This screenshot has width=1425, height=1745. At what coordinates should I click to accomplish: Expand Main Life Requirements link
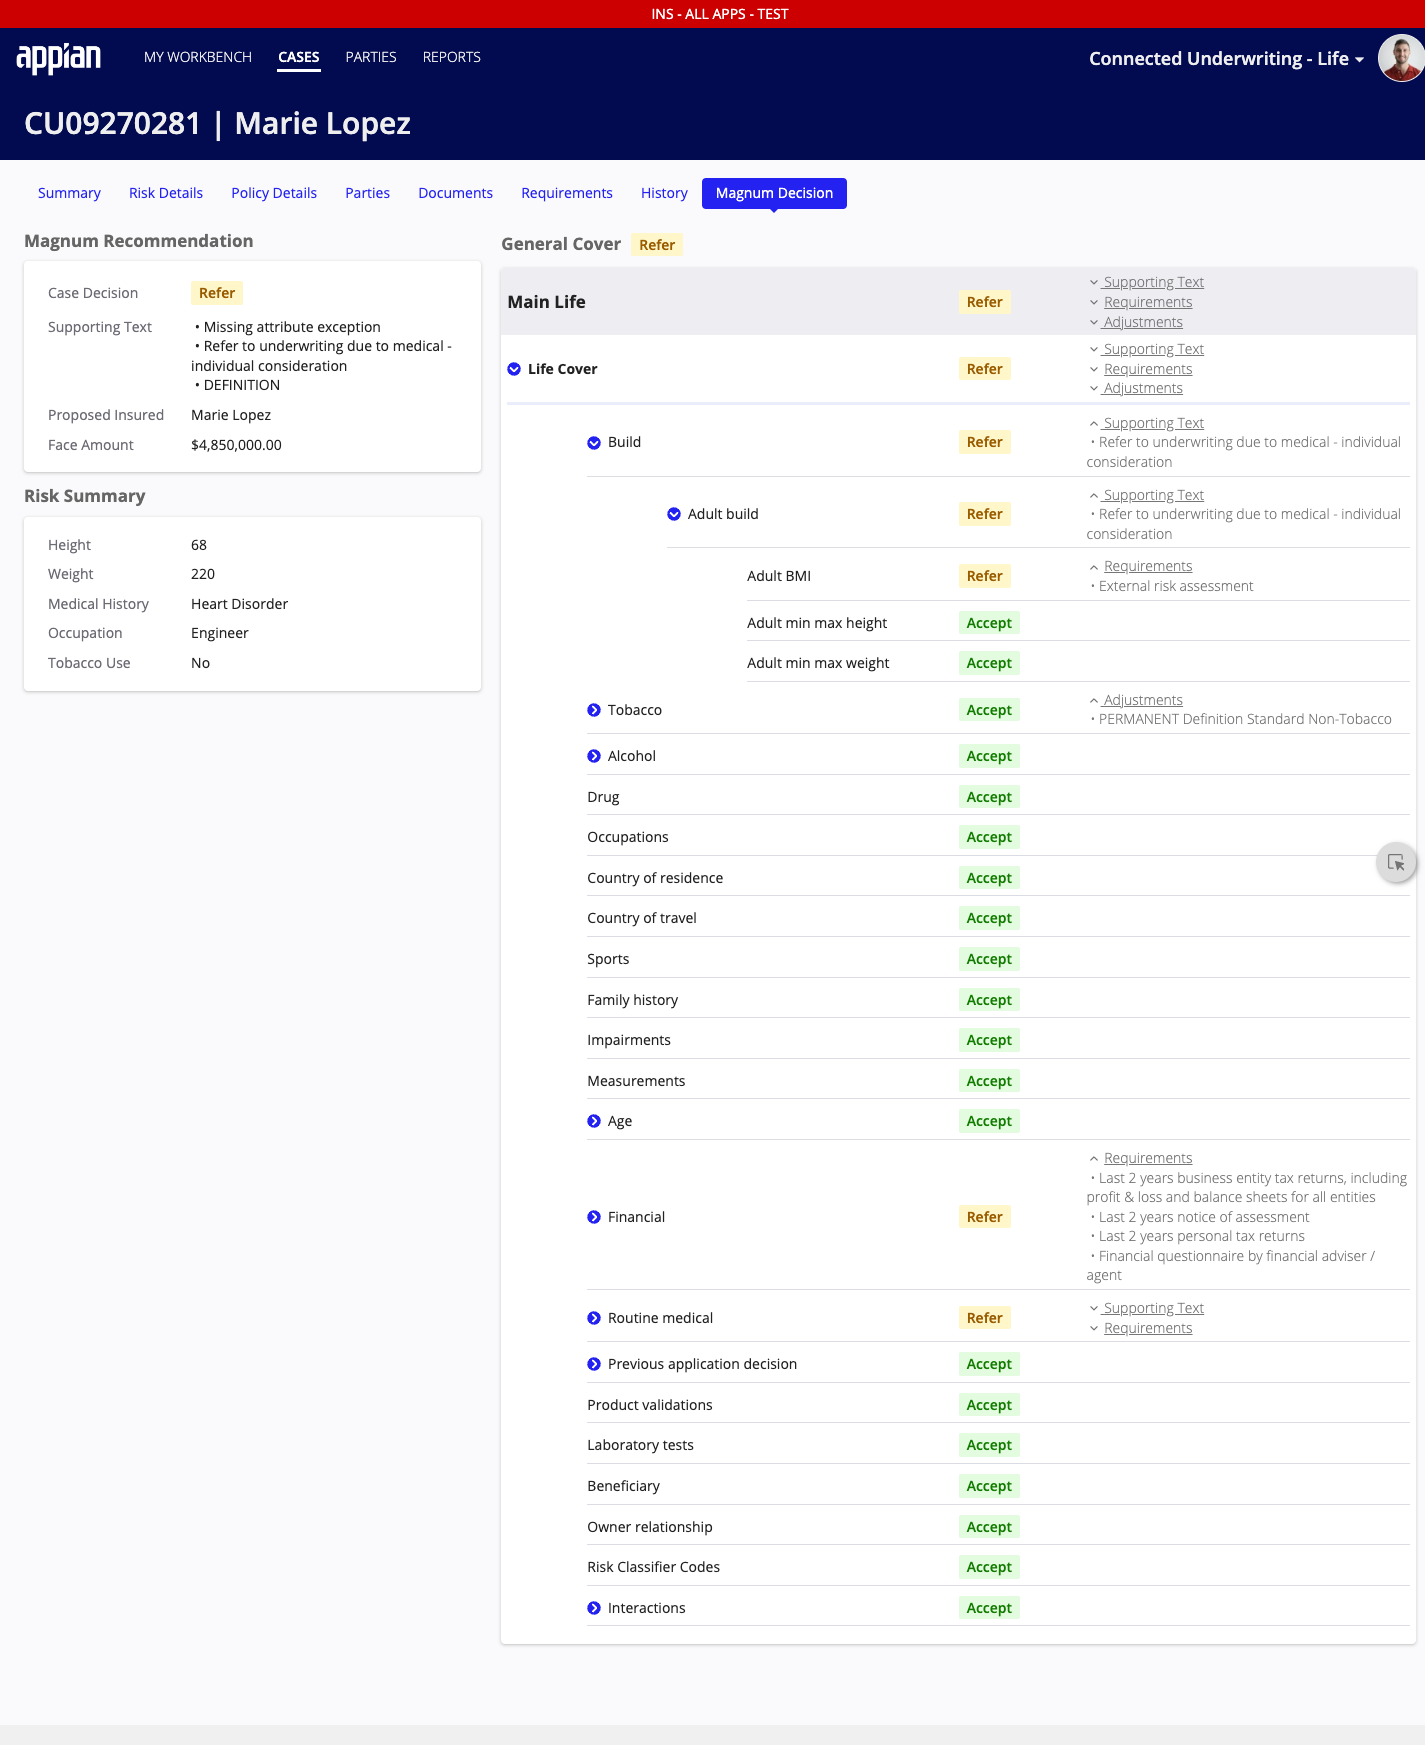(1141, 302)
